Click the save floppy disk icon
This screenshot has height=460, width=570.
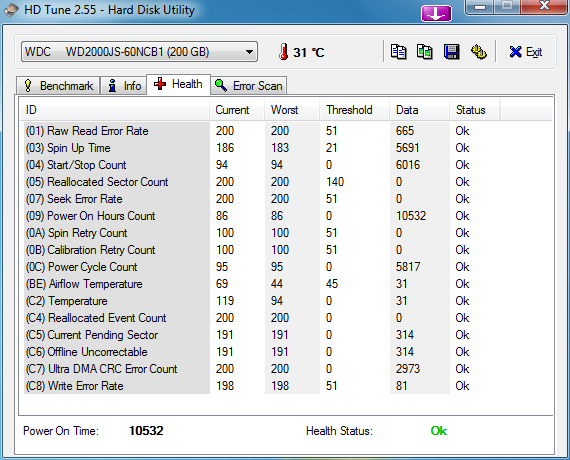pos(451,52)
